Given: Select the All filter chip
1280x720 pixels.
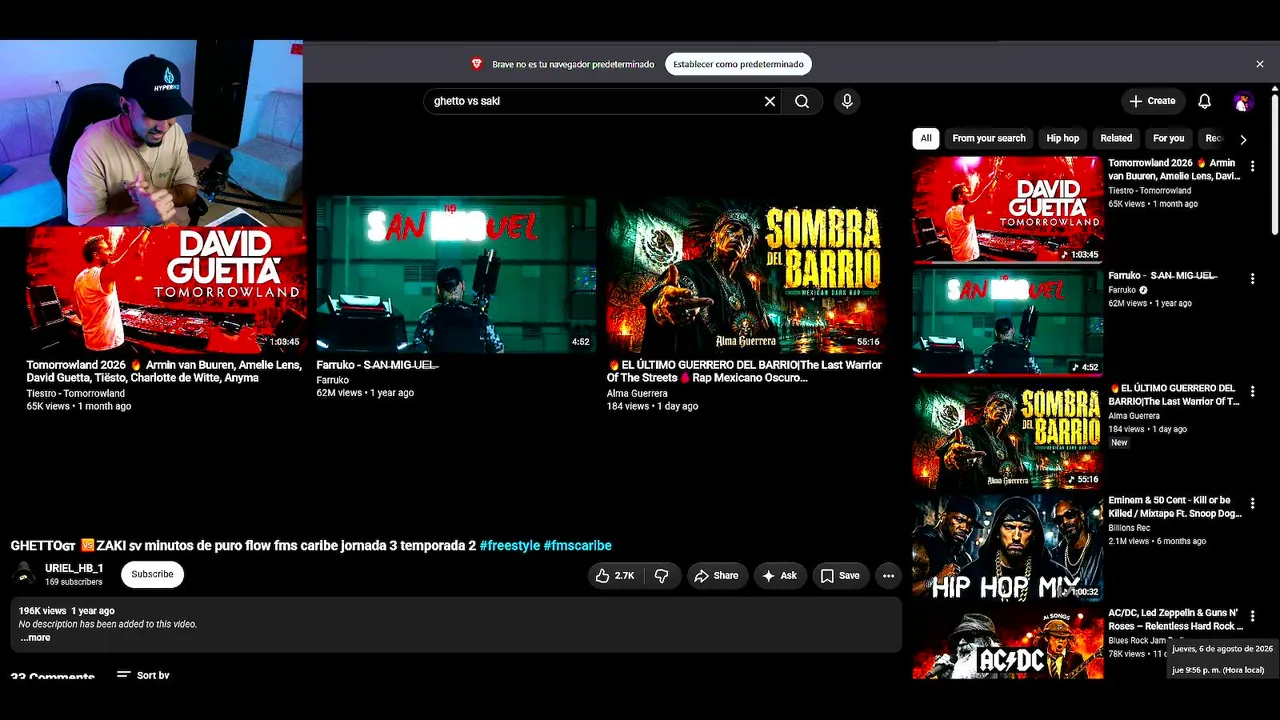Looking at the screenshot, I should tap(926, 139).
